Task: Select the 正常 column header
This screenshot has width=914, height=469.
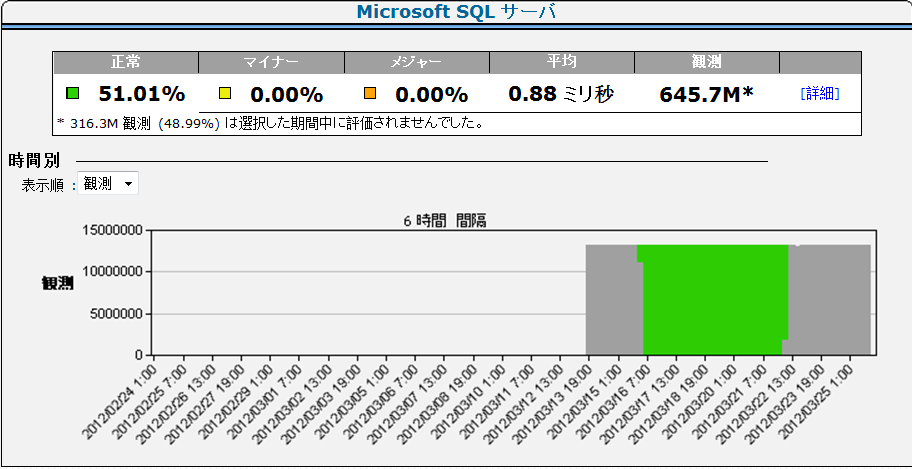Action: tap(126, 62)
